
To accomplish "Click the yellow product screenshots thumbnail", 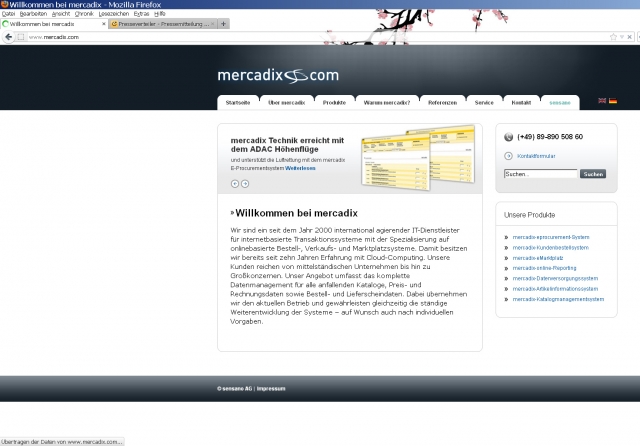I will coord(418,158).
